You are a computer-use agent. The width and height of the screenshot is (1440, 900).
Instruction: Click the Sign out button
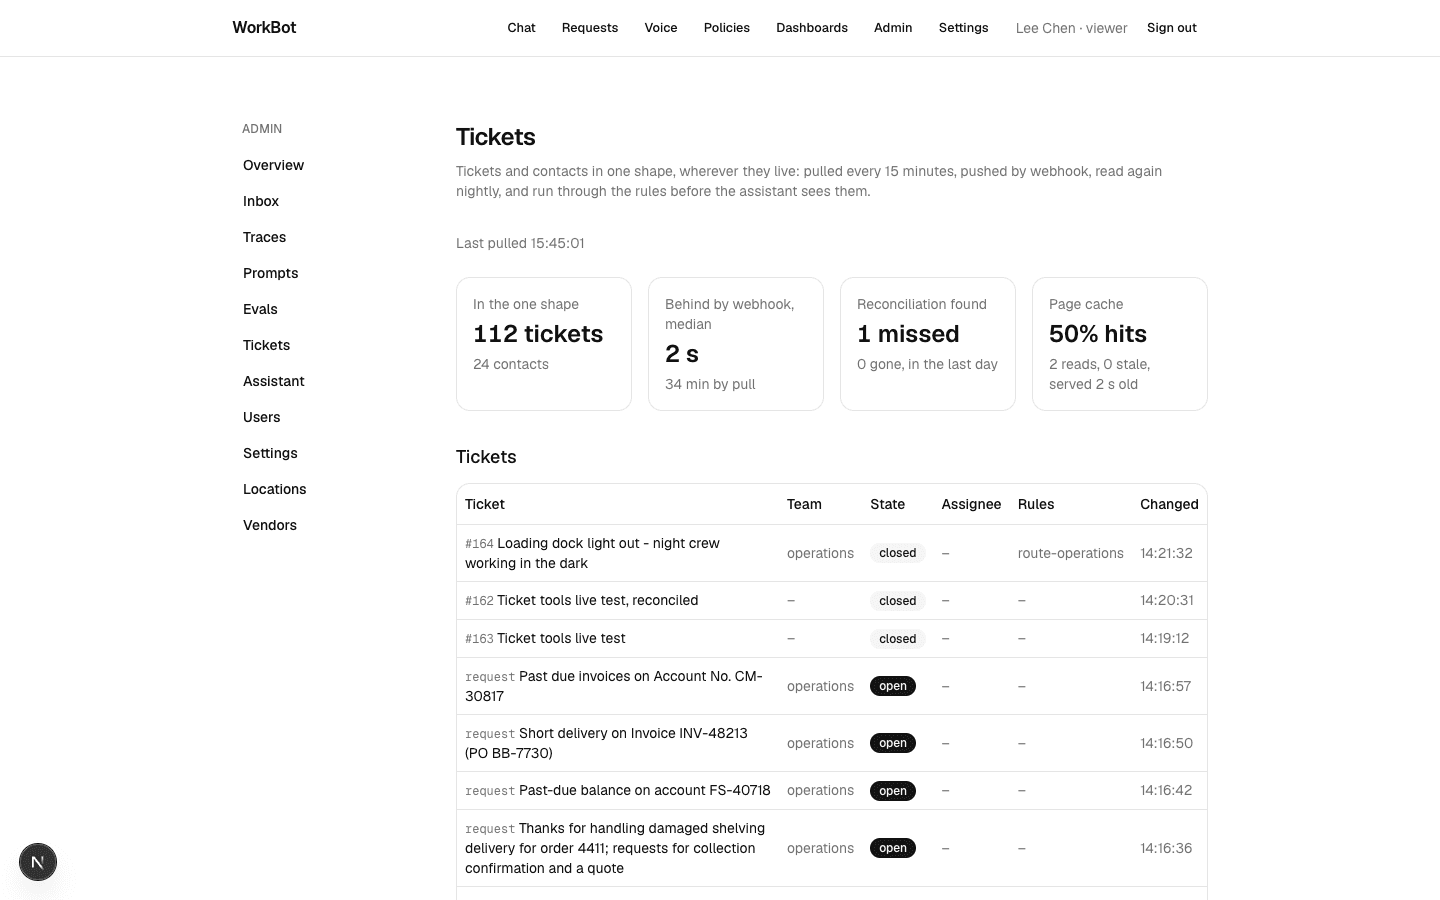coord(1172,28)
